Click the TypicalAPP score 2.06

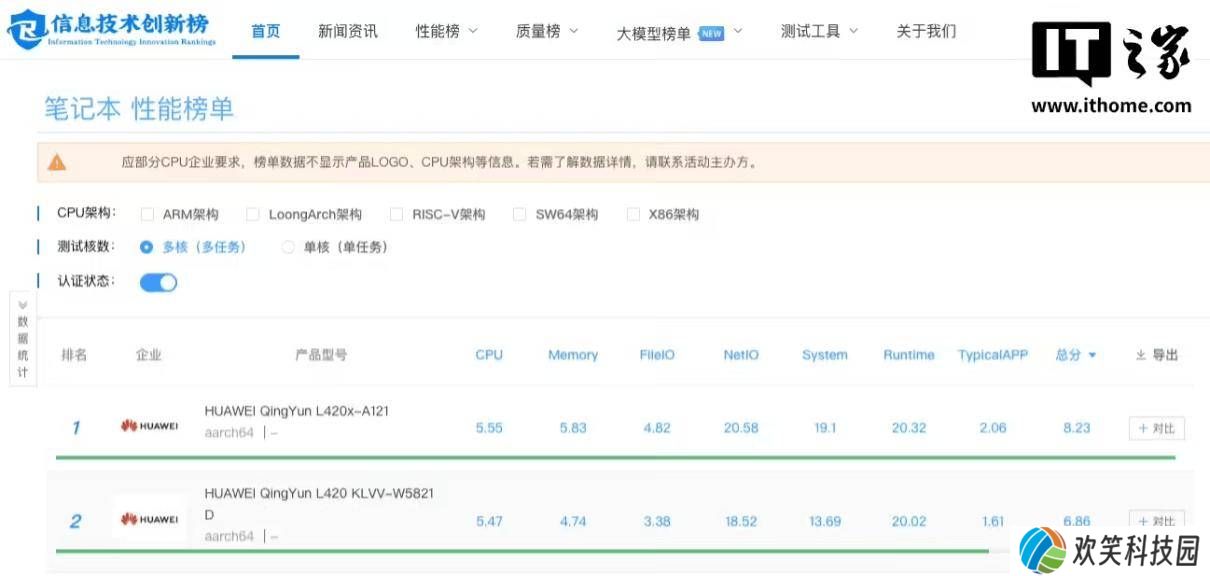(993, 428)
